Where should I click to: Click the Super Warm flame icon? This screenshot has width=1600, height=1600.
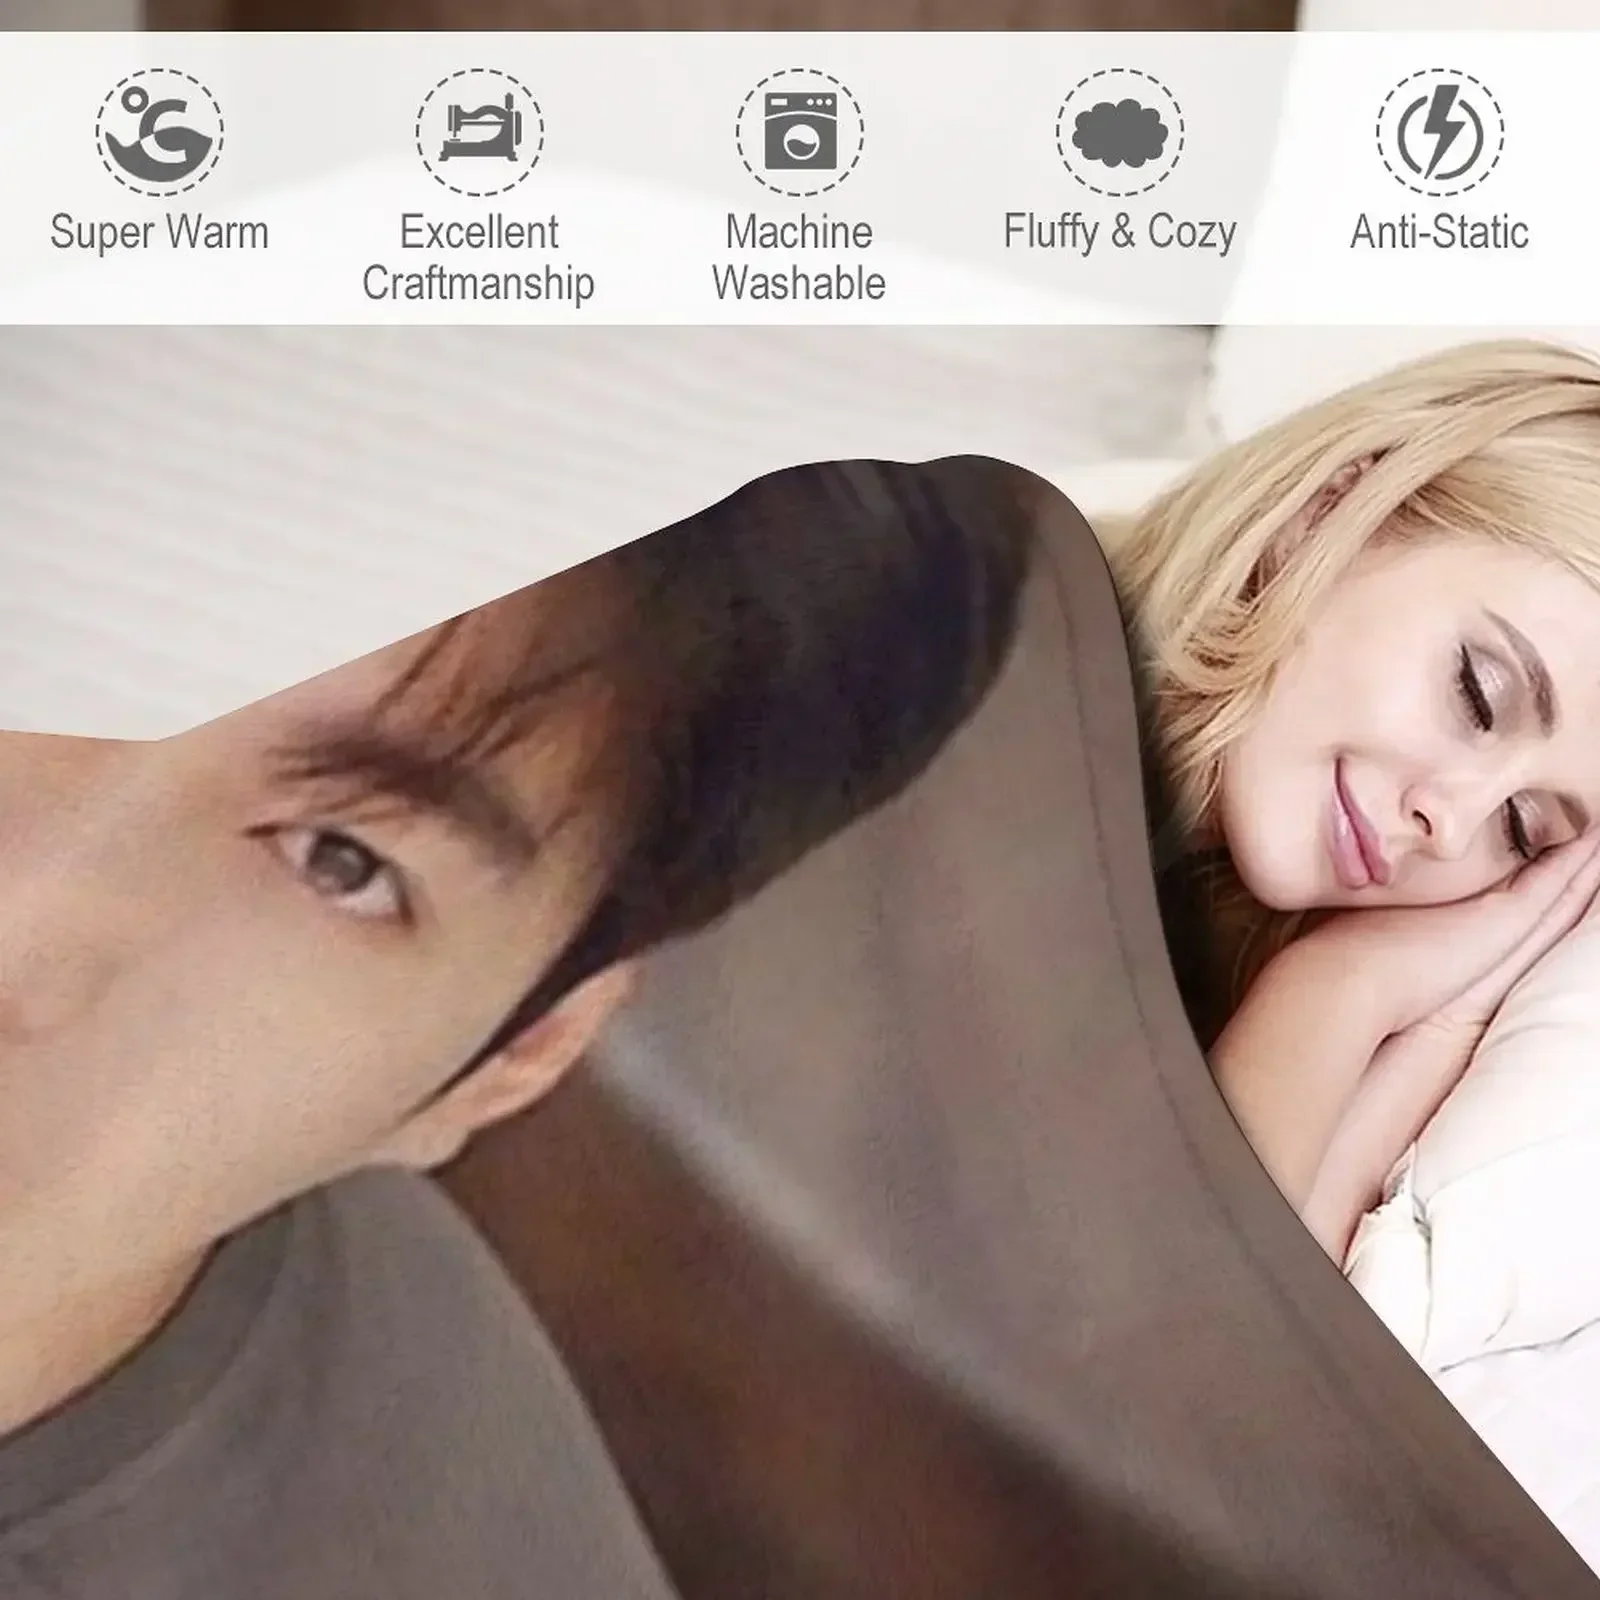(x=160, y=131)
